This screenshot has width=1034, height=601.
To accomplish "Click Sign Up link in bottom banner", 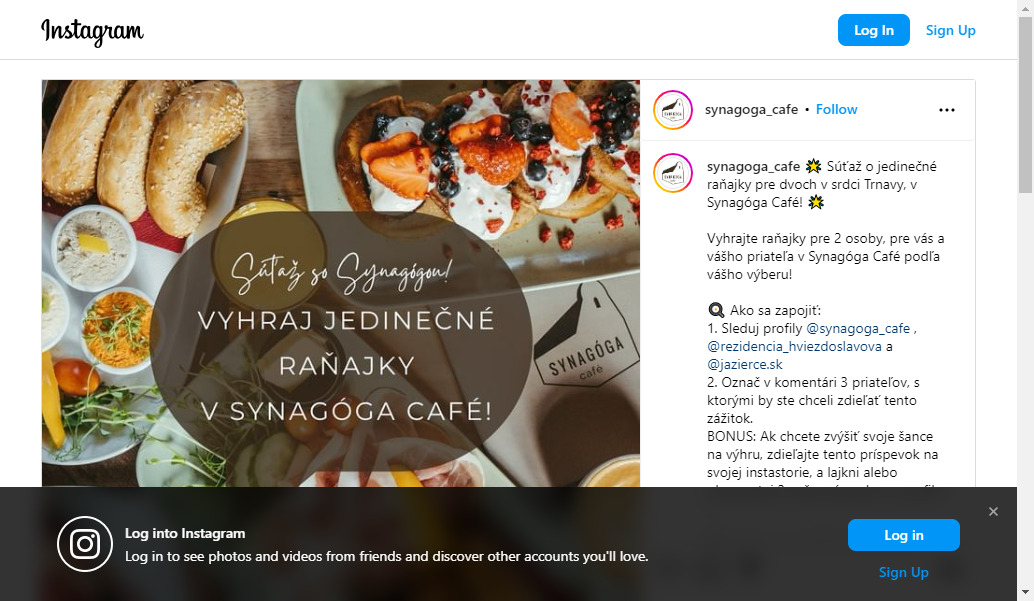I will click(x=903, y=573).
